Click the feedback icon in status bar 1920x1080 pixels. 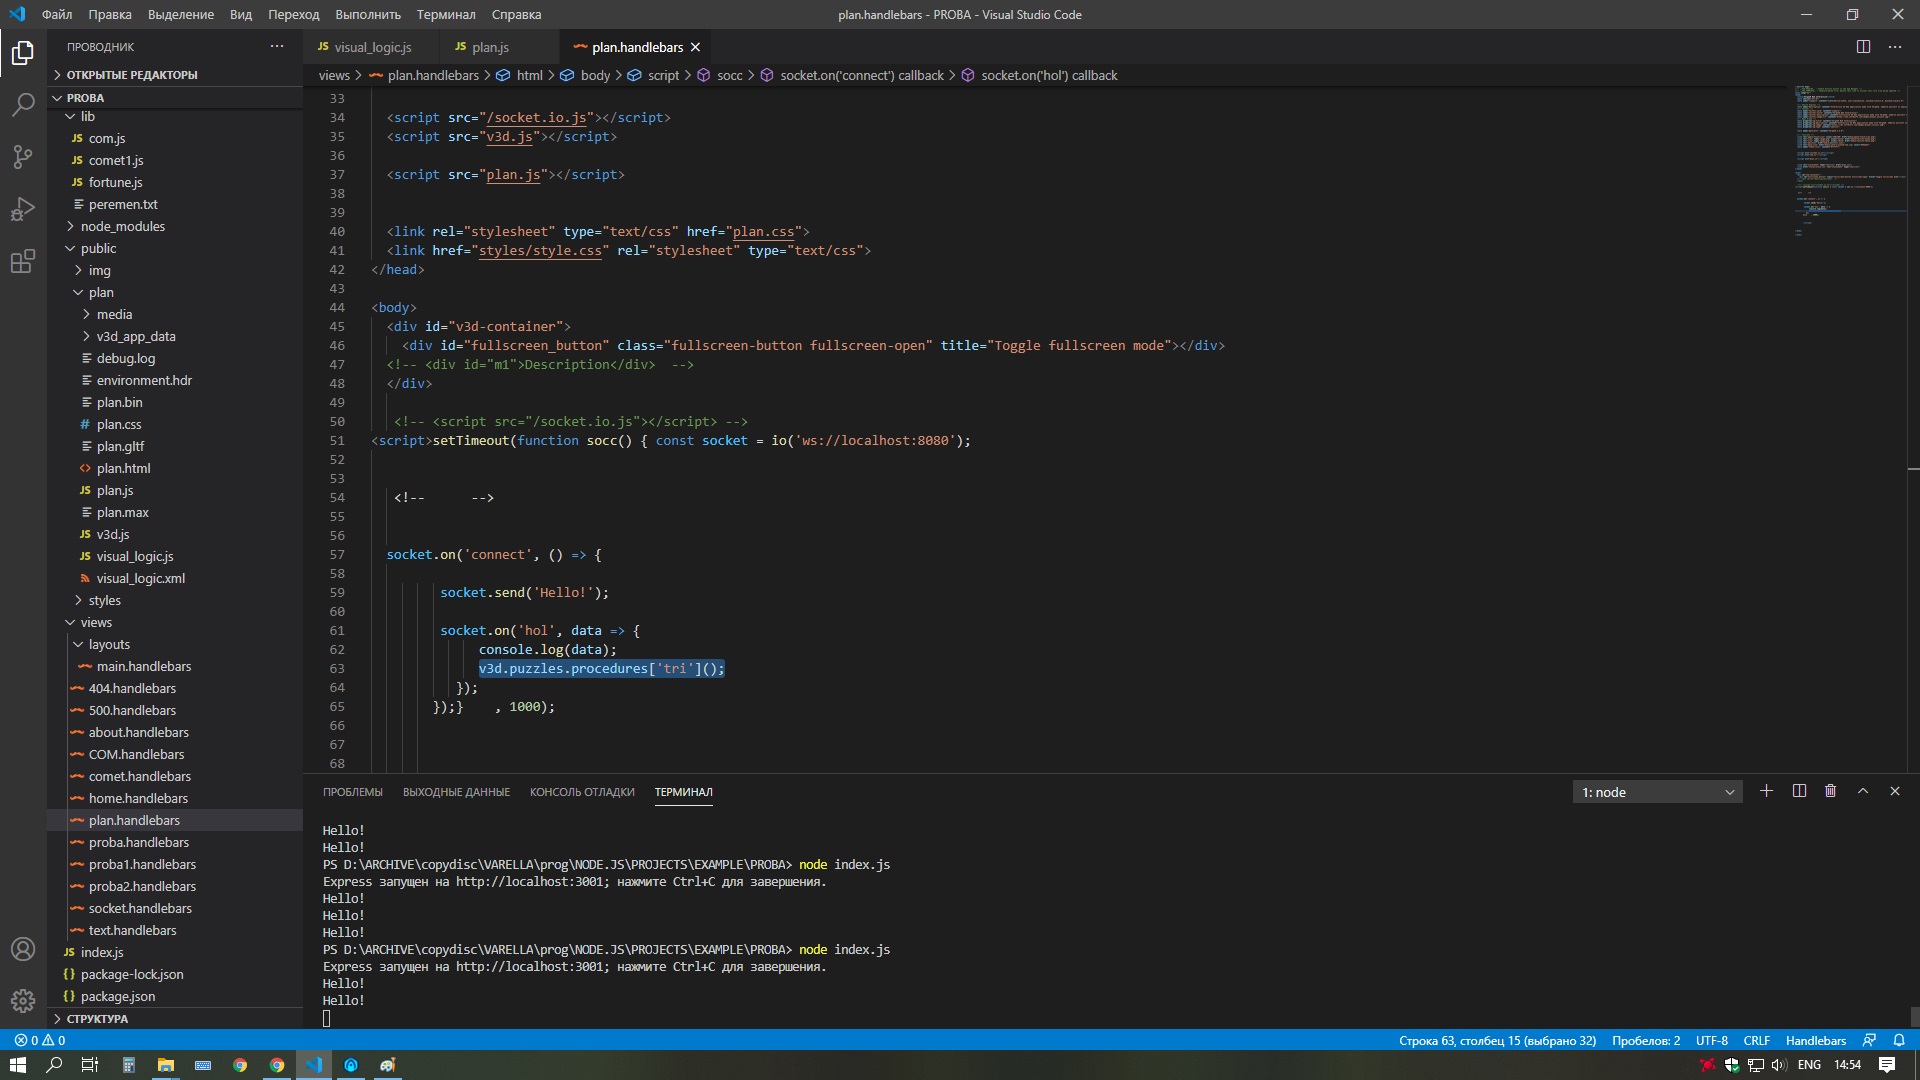click(x=1868, y=1040)
